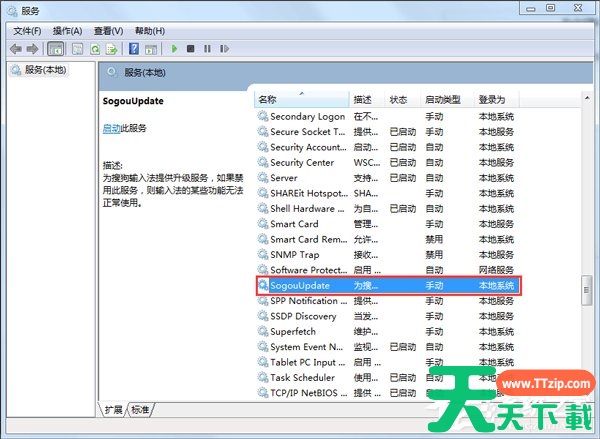Click the gear icon beside Superfetch
This screenshot has width=600, height=439.
click(263, 331)
